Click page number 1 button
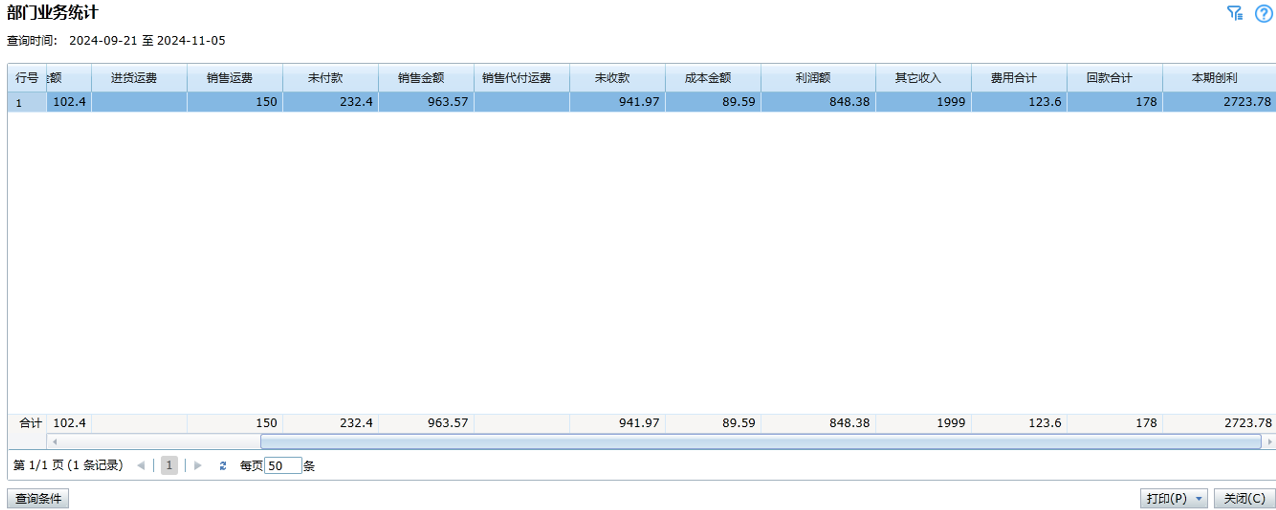Viewport: 1276px width, 510px height. pos(170,466)
